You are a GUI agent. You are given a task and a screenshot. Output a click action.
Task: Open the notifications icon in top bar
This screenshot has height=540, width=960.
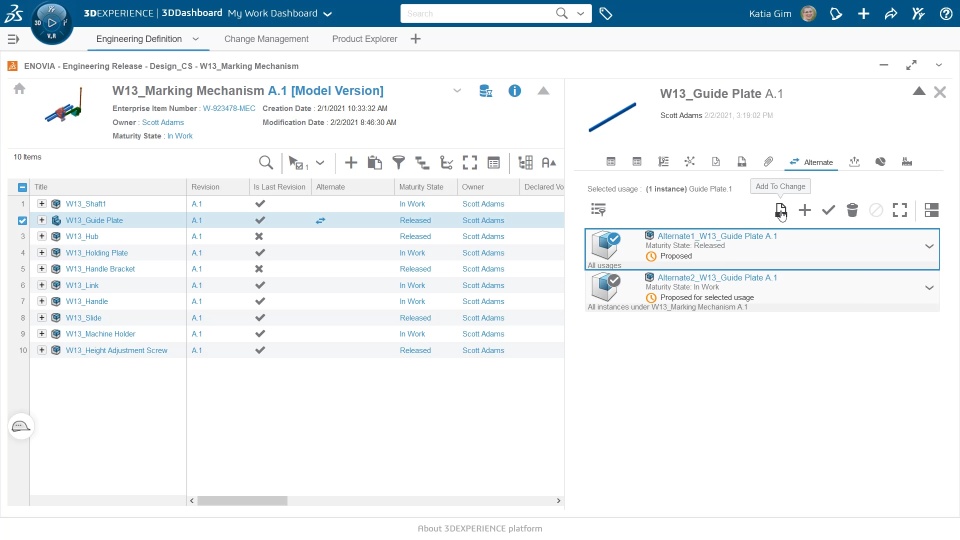836,13
